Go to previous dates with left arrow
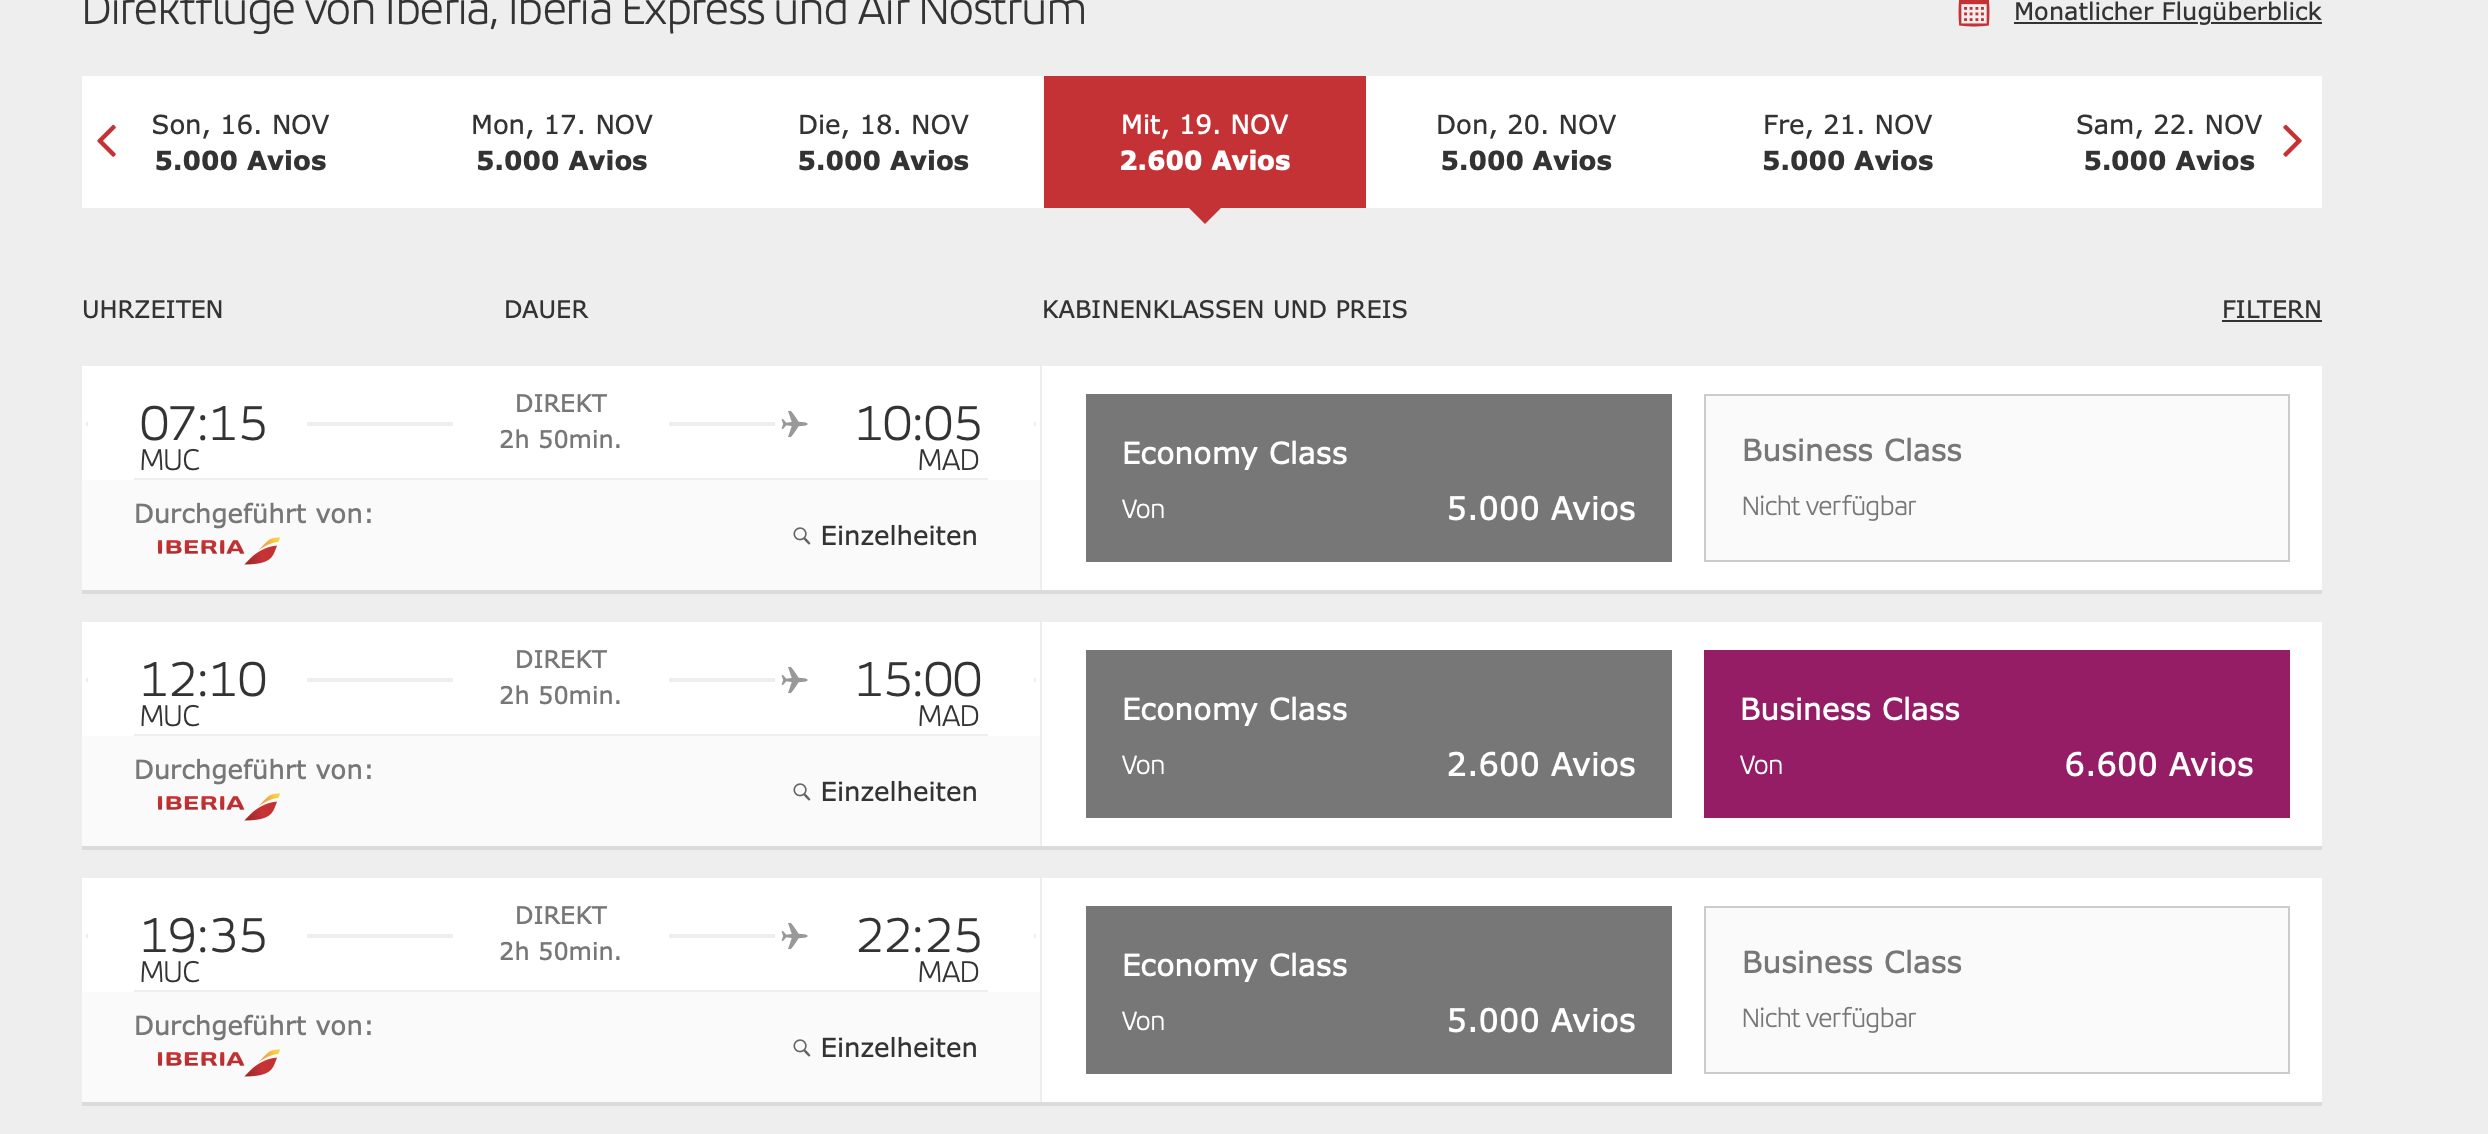 click(x=108, y=141)
